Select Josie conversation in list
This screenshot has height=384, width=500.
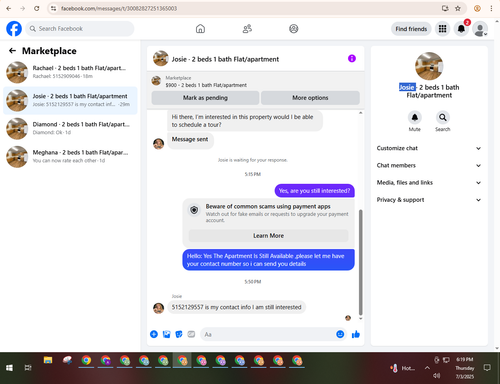70,100
